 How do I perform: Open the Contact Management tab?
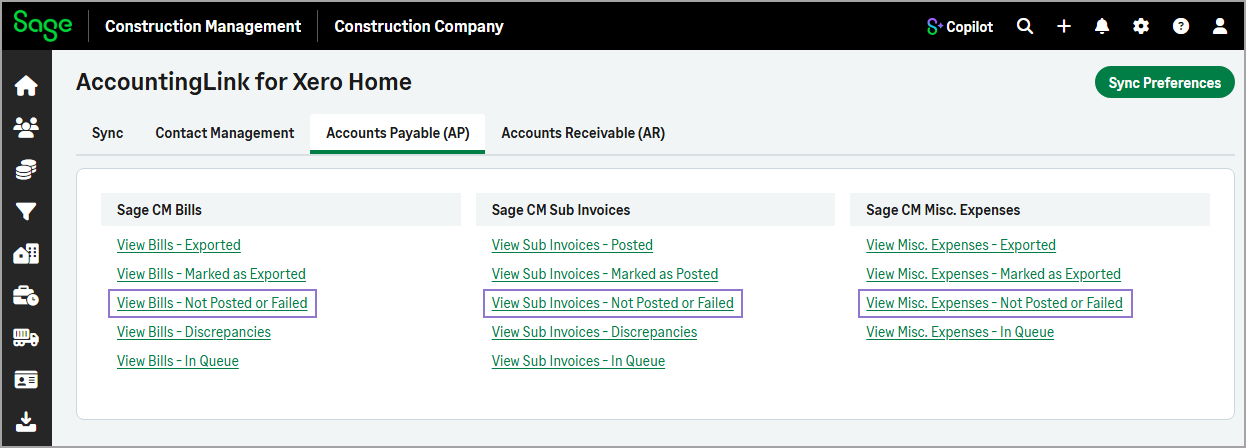point(225,133)
